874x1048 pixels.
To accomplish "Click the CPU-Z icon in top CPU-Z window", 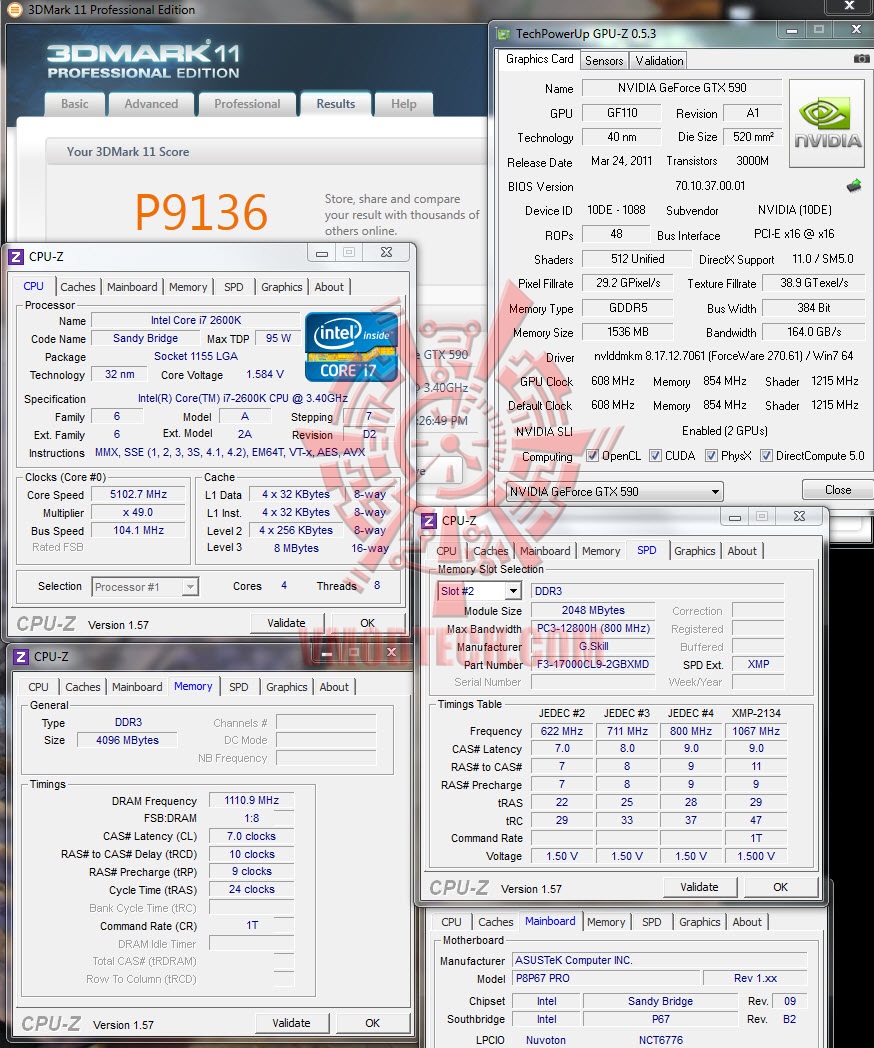I will (16, 257).
